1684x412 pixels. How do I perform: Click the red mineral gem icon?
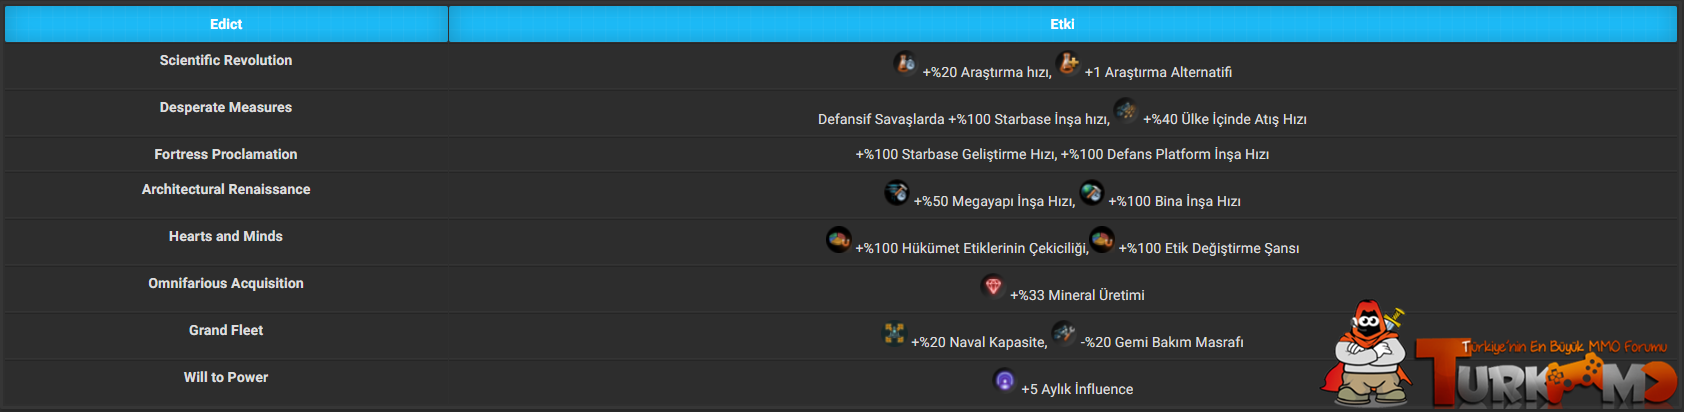[993, 286]
